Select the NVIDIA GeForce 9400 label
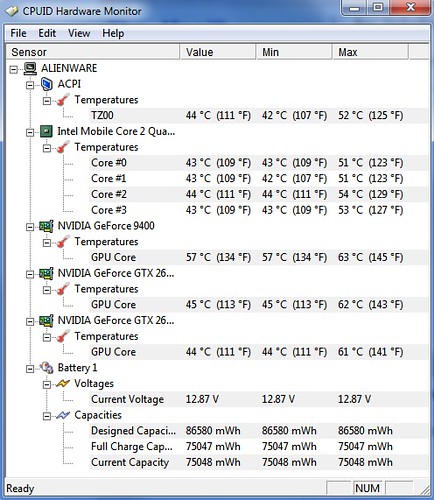The width and height of the screenshot is (434, 500). coord(106,226)
